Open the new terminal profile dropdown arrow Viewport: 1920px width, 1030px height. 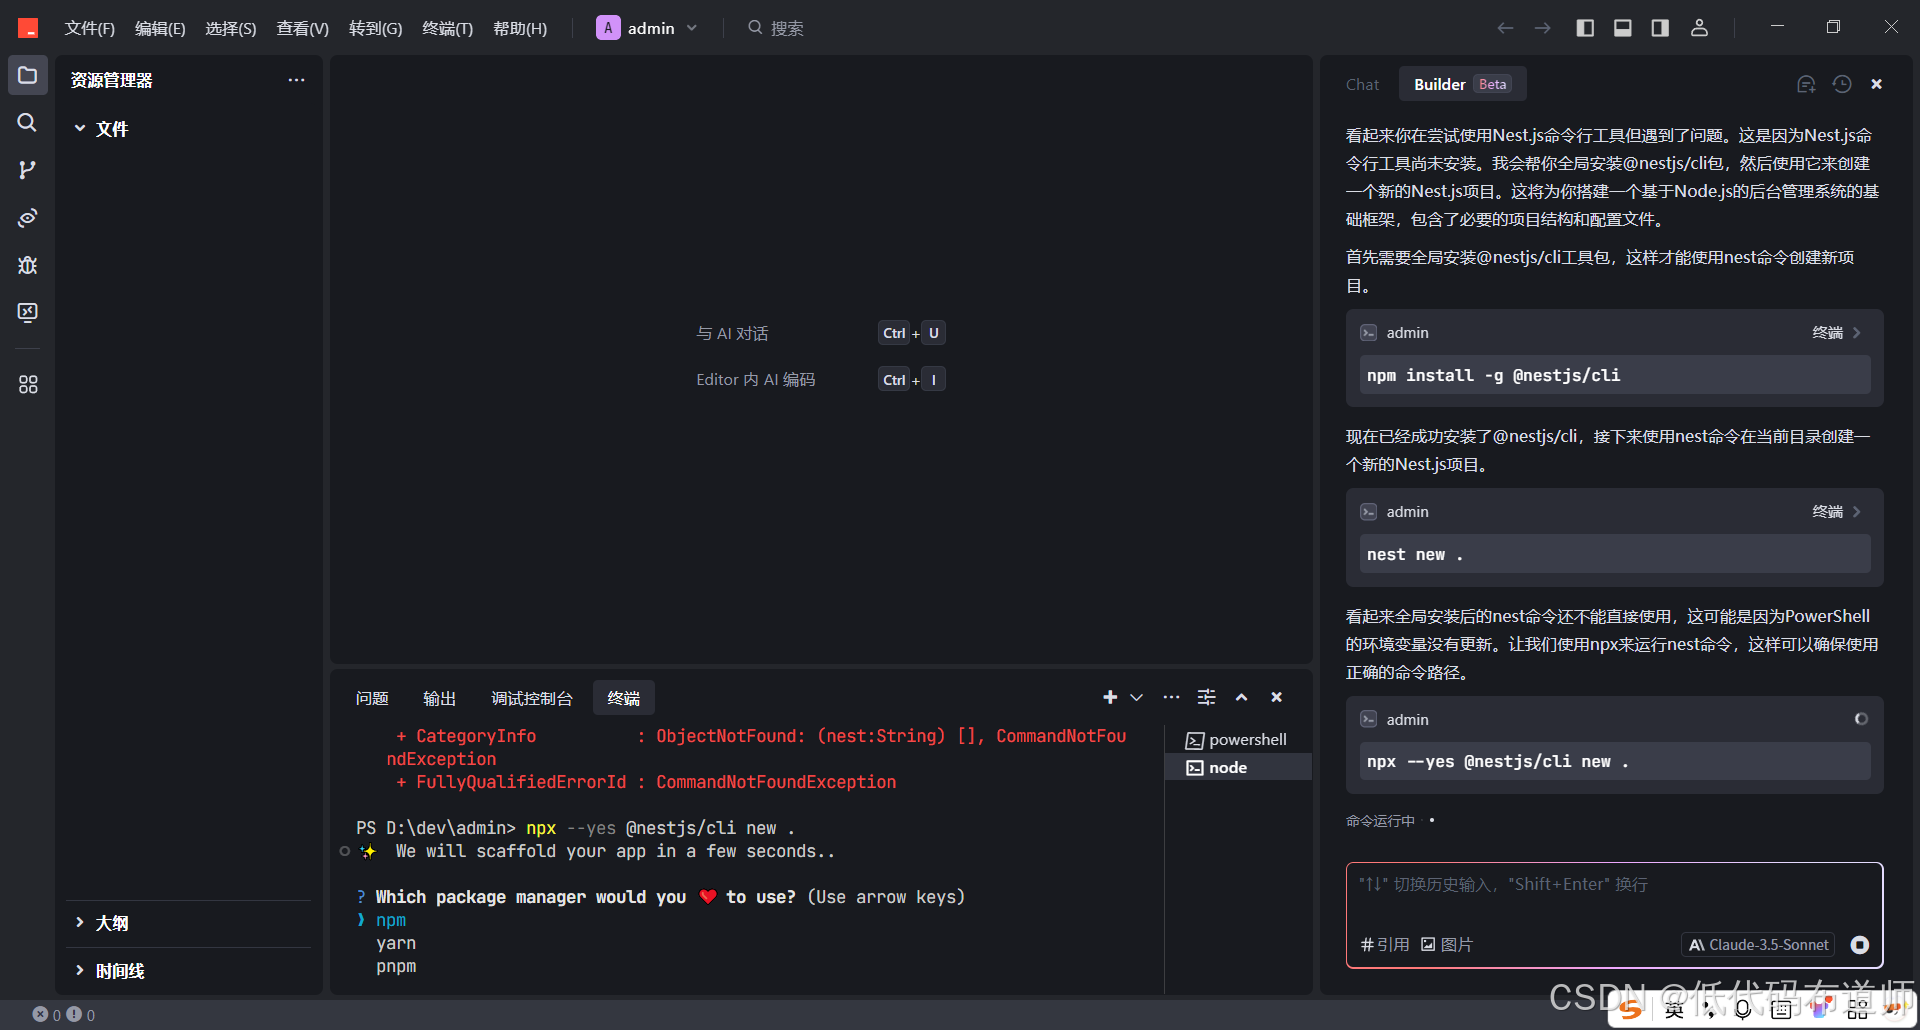point(1136,697)
